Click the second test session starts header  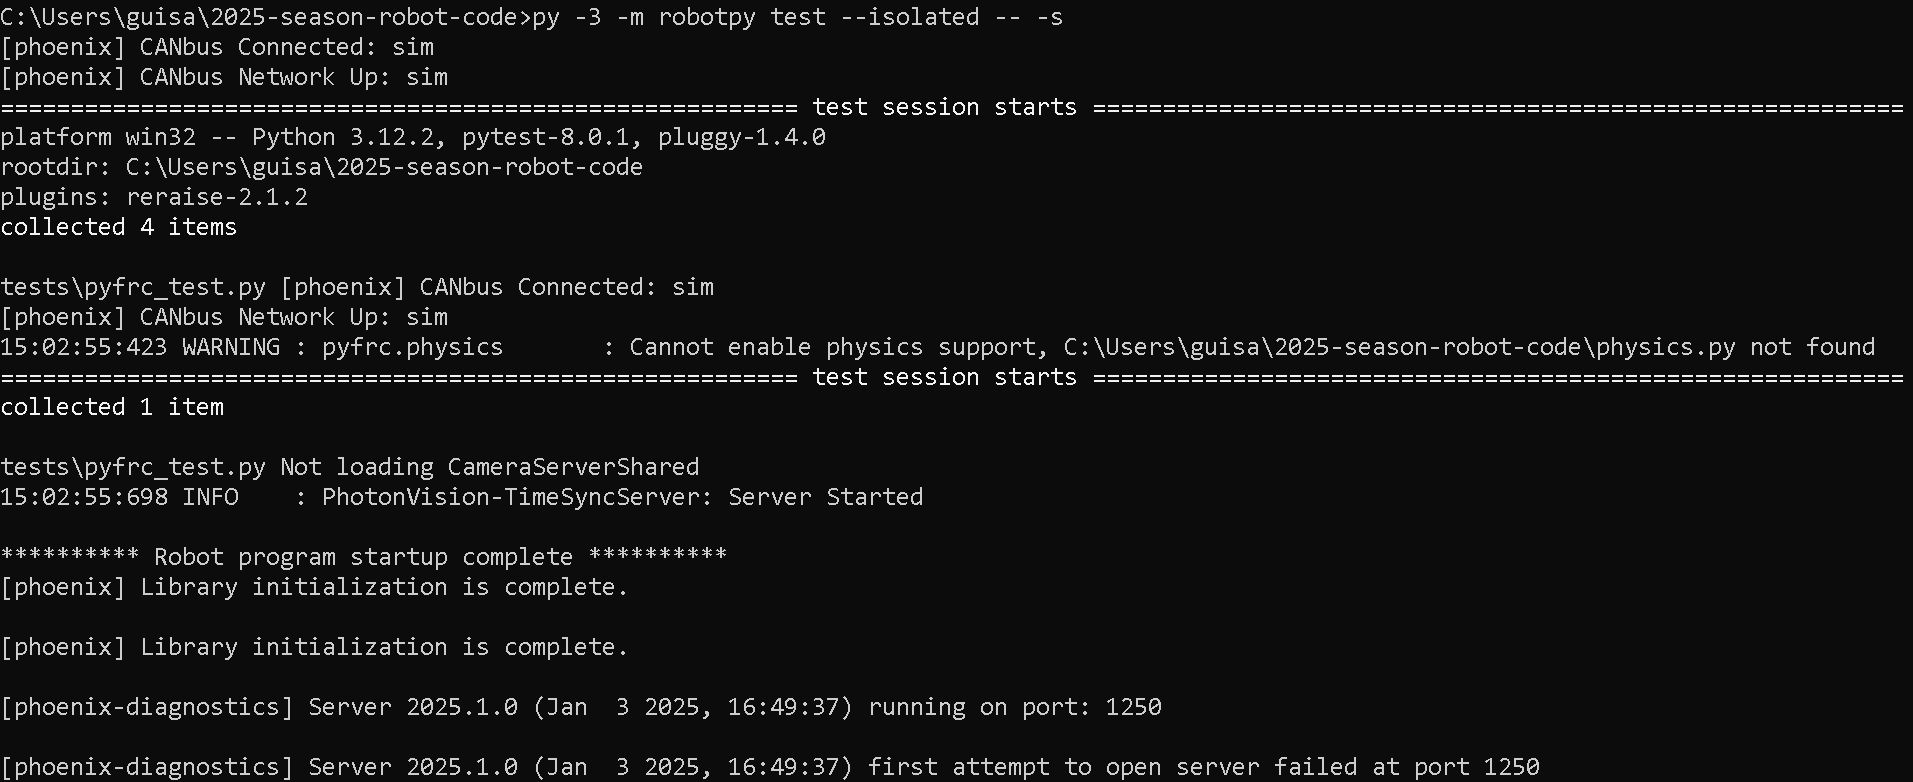(x=944, y=377)
